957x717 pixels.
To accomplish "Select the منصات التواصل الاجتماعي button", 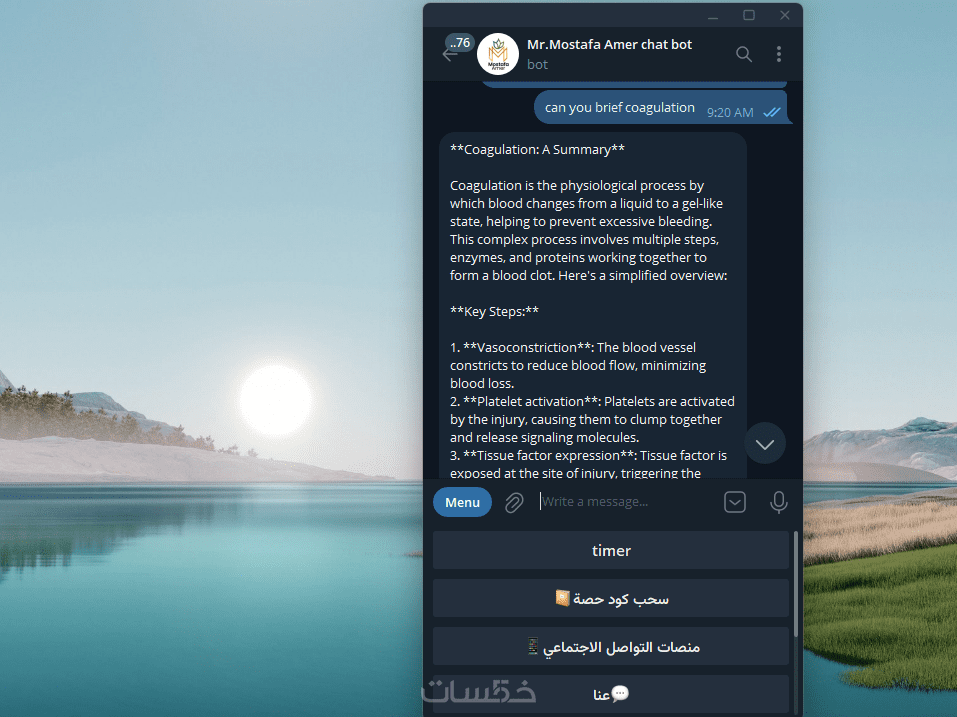I will click(x=611, y=646).
